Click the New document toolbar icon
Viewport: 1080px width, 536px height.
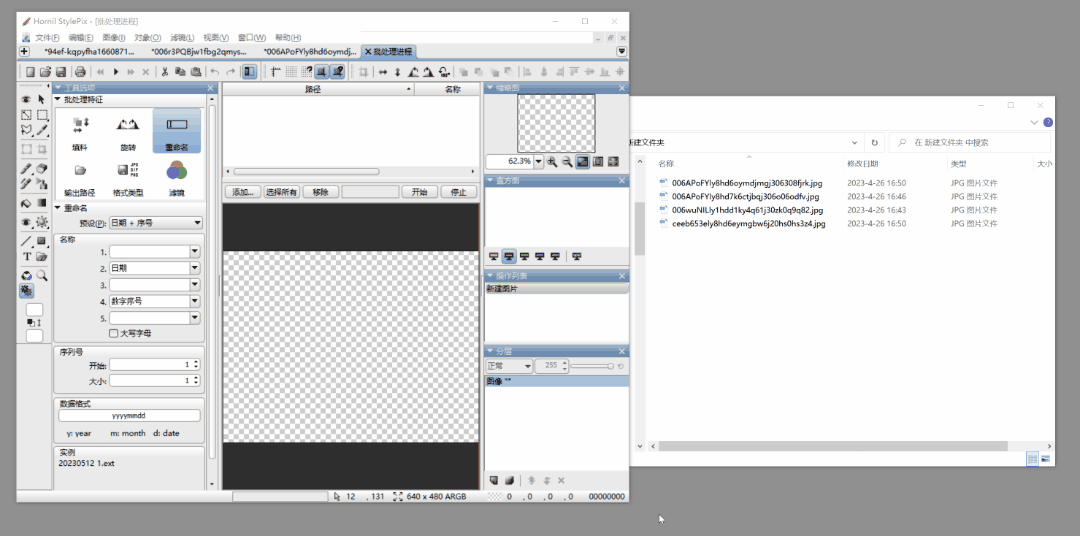point(30,72)
